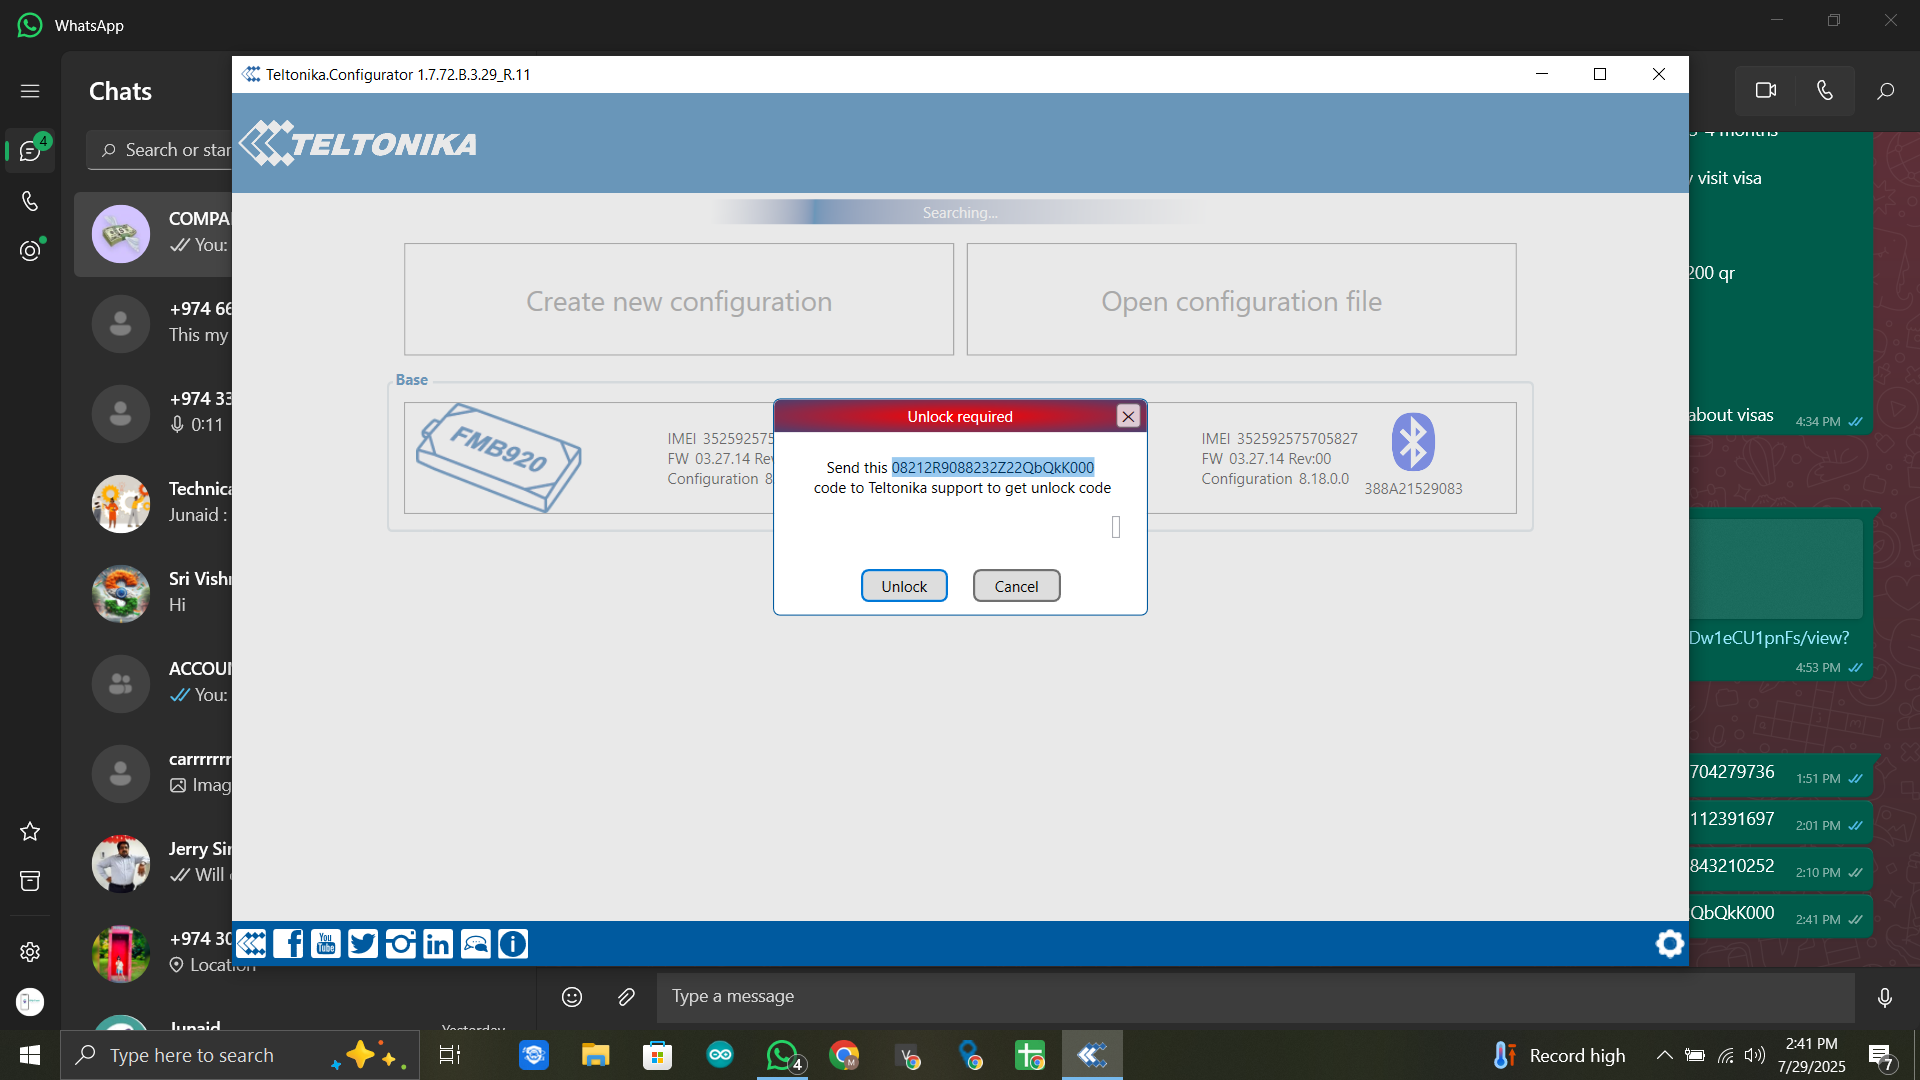This screenshot has height=1080, width=1920.
Task: Open the +974 66 chat in WhatsApp
Action: tap(153, 322)
